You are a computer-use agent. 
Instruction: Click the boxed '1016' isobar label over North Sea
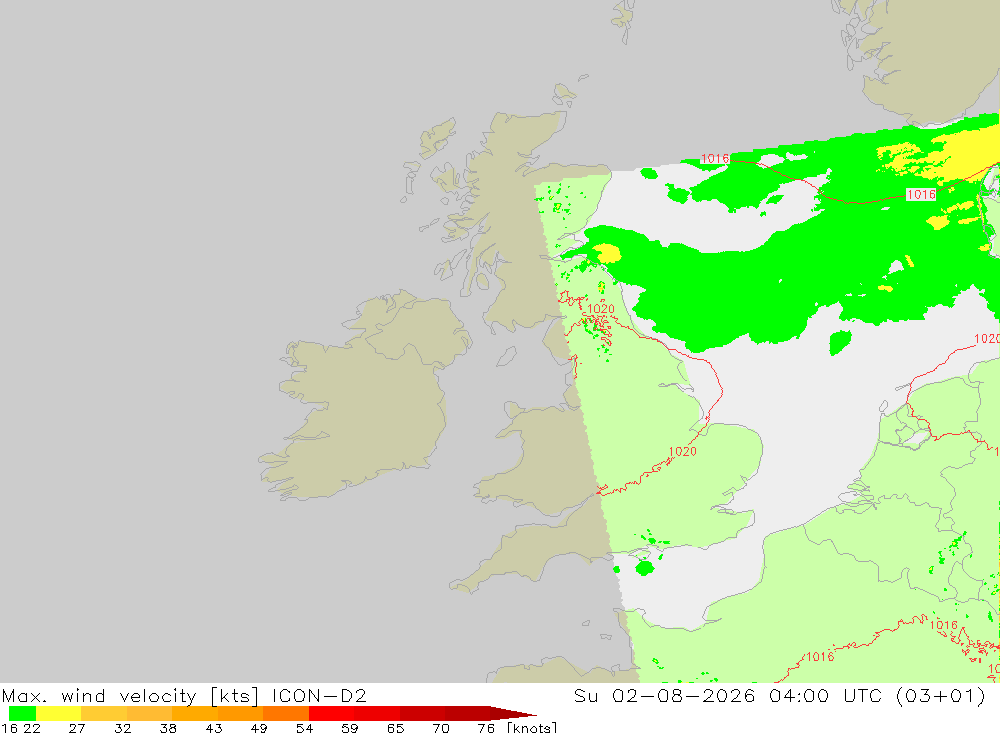coord(921,195)
